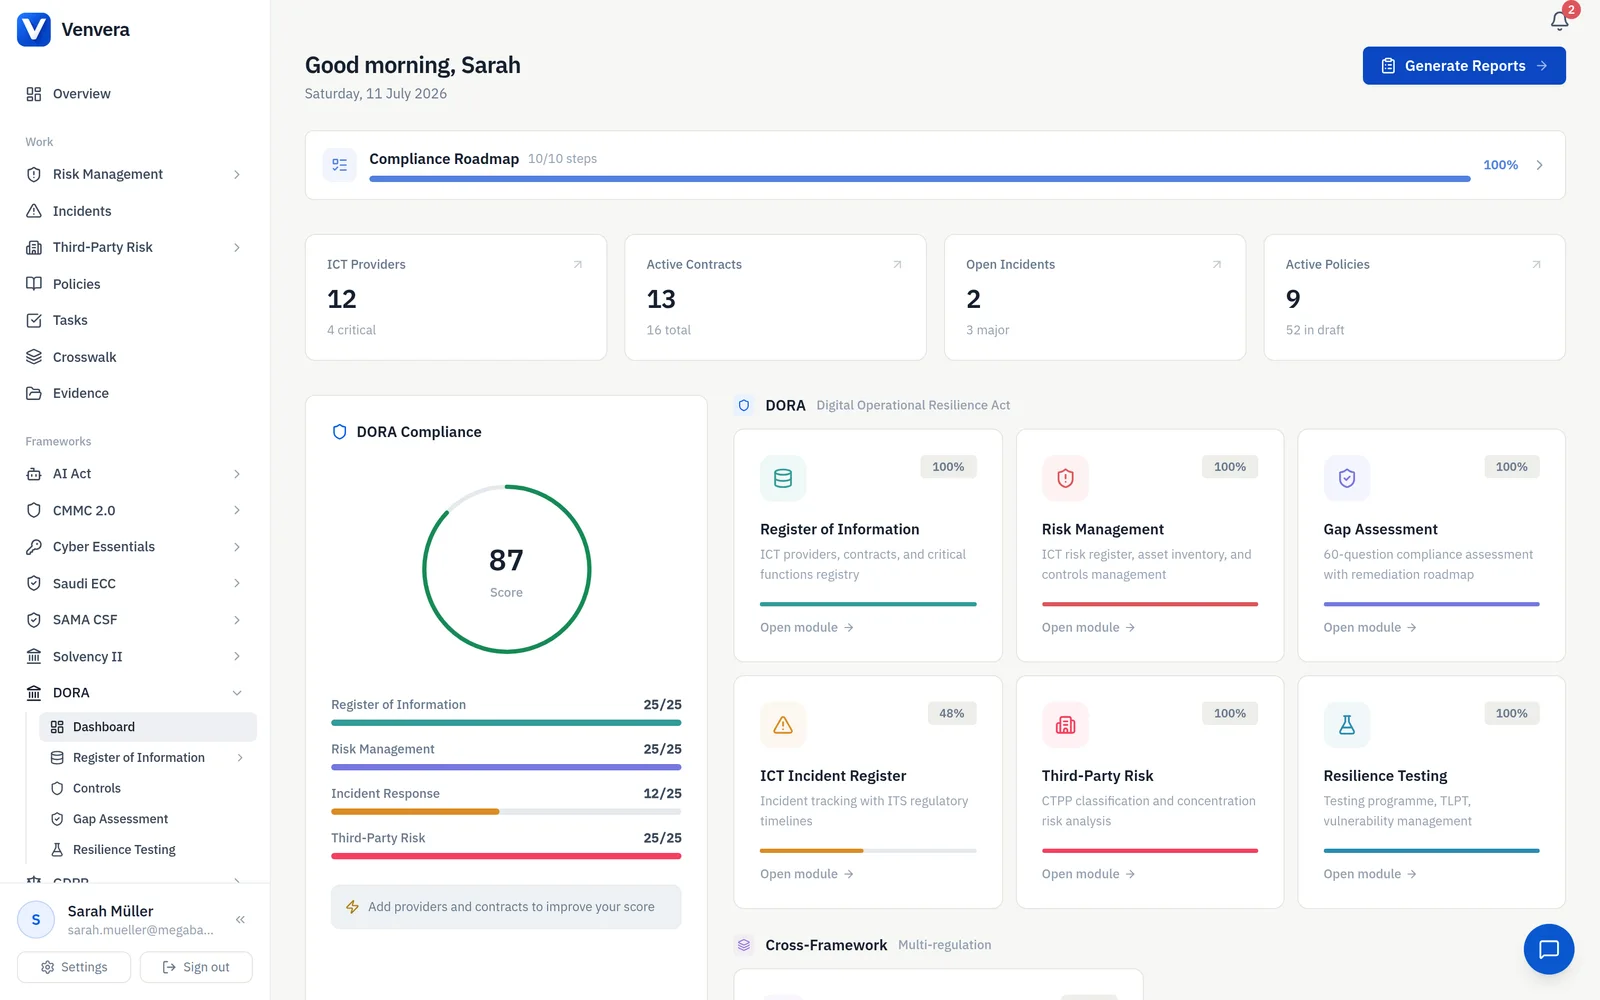Open the Compliance Roadmap chevron arrow
This screenshot has width=1600, height=1000.
(1539, 165)
